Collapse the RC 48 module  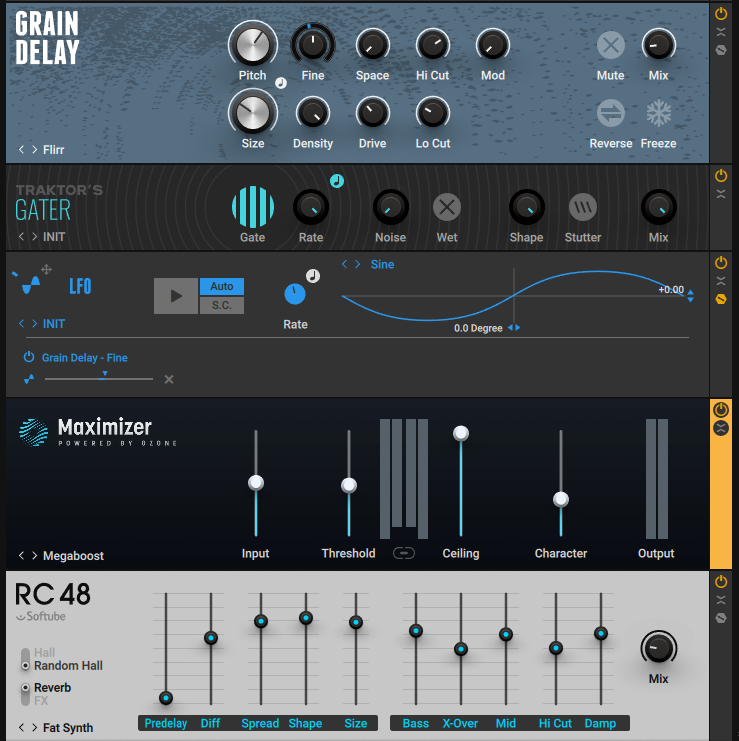click(721, 600)
